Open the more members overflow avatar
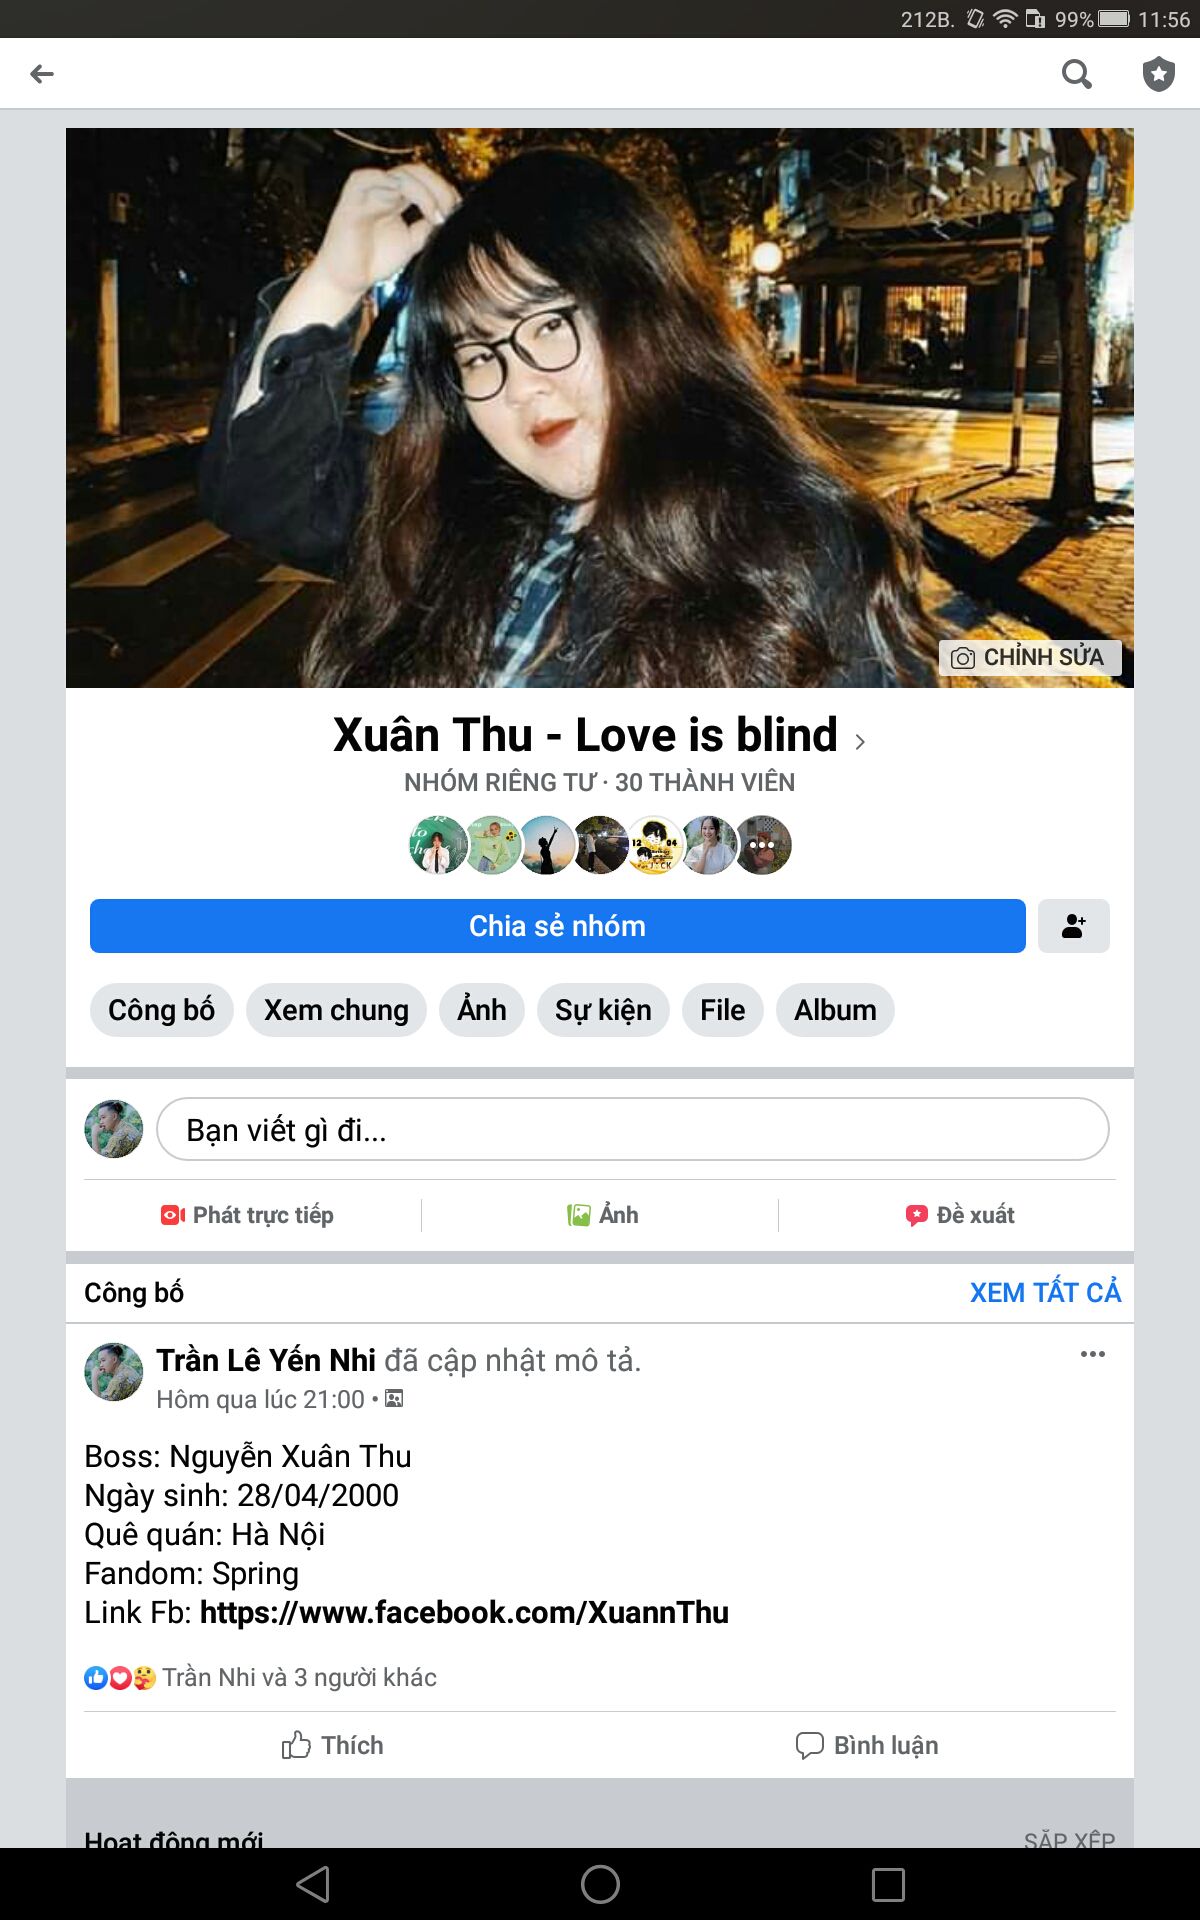This screenshot has width=1200, height=1920. pos(763,845)
